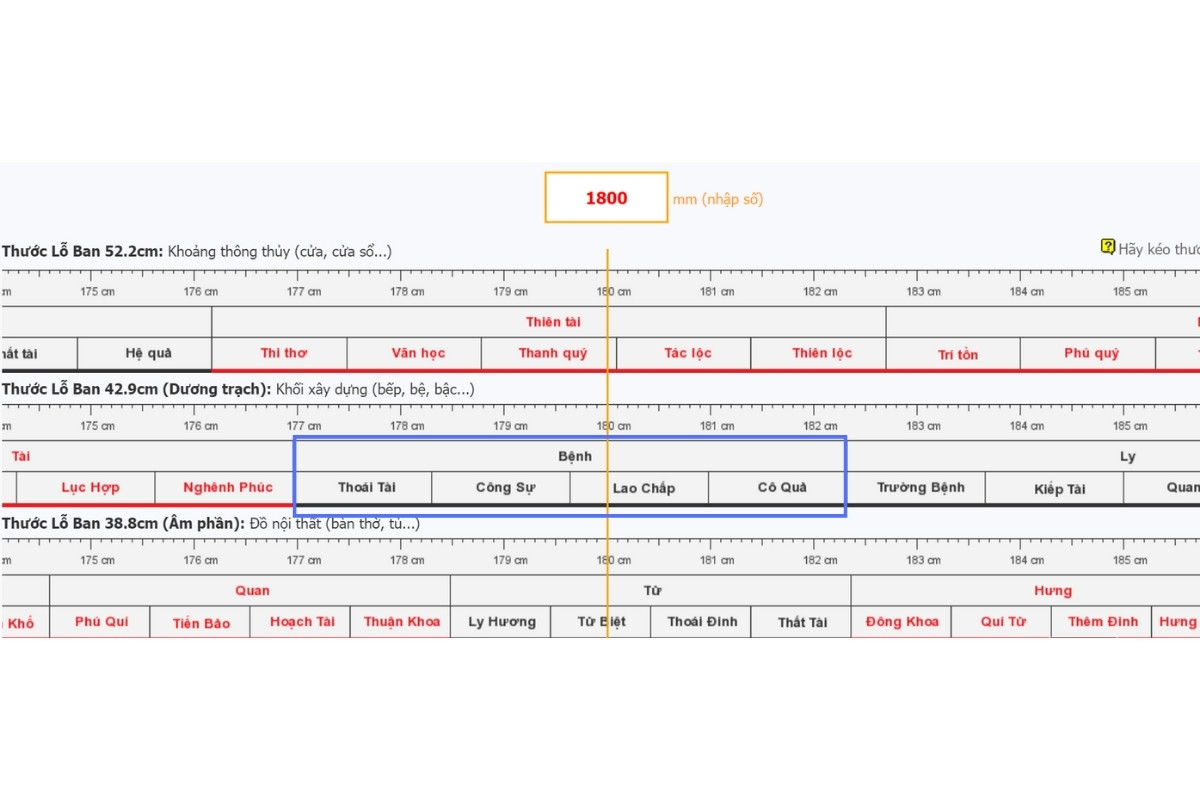Click the 'Thuận Khoa' cell
This screenshot has width=1200, height=800.
click(x=400, y=622)
